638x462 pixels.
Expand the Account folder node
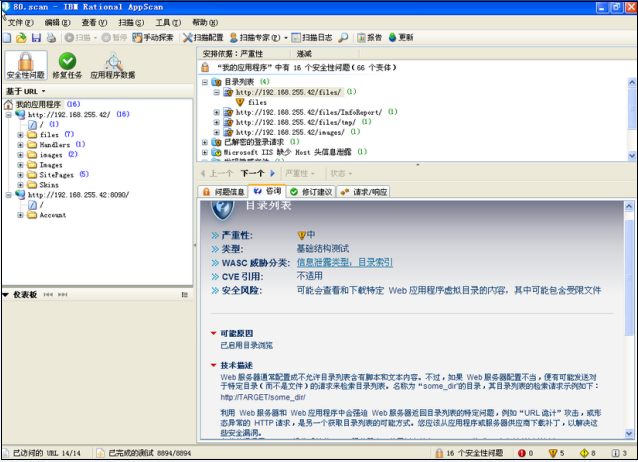[20, 215]
